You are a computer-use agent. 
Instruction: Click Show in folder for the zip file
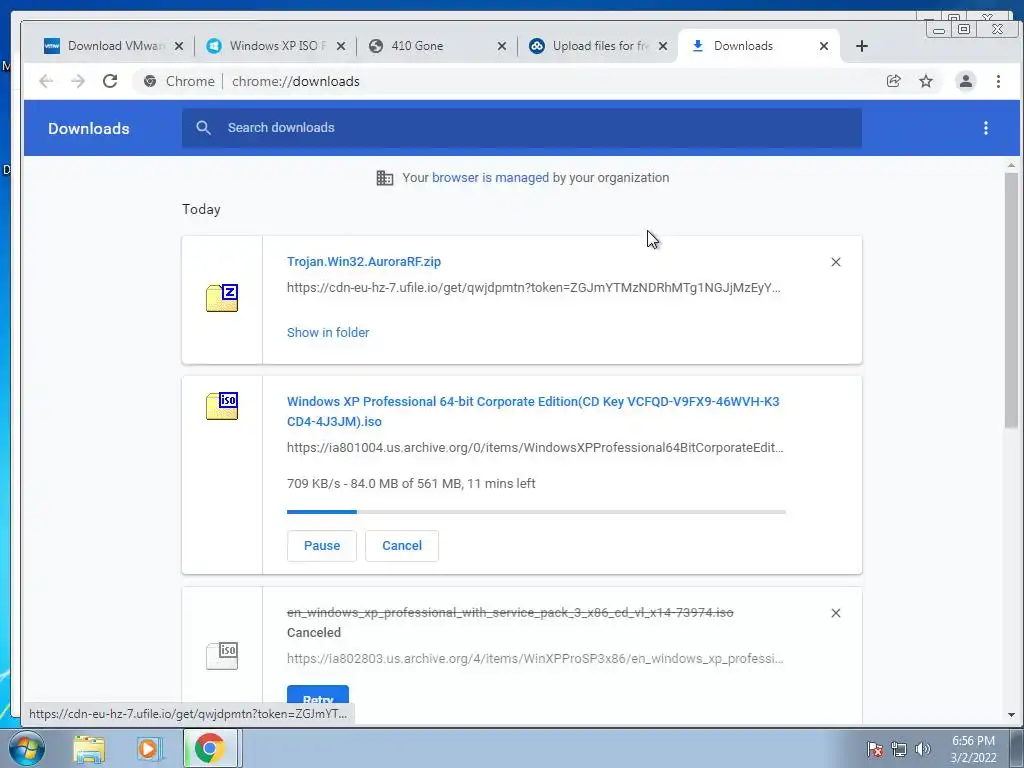pos(328,332)
